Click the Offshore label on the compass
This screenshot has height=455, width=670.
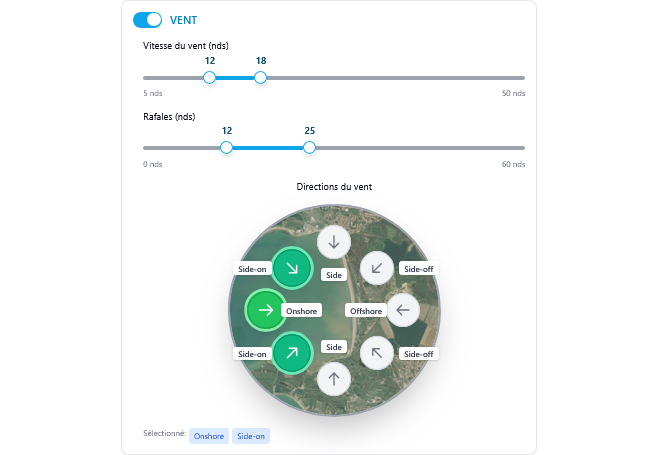(x=366, y=311)
